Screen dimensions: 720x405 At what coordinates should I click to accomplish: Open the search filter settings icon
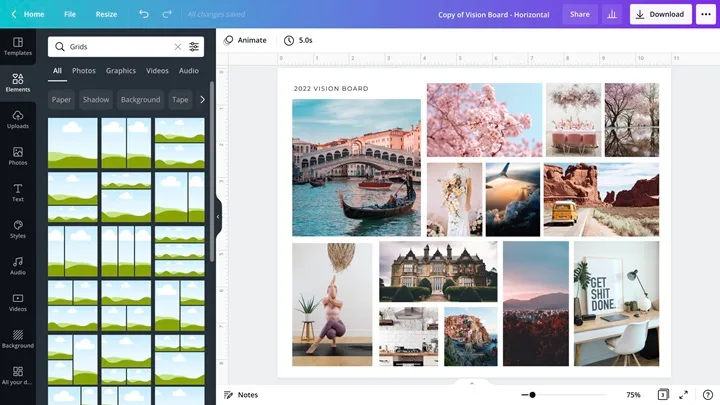194,47
